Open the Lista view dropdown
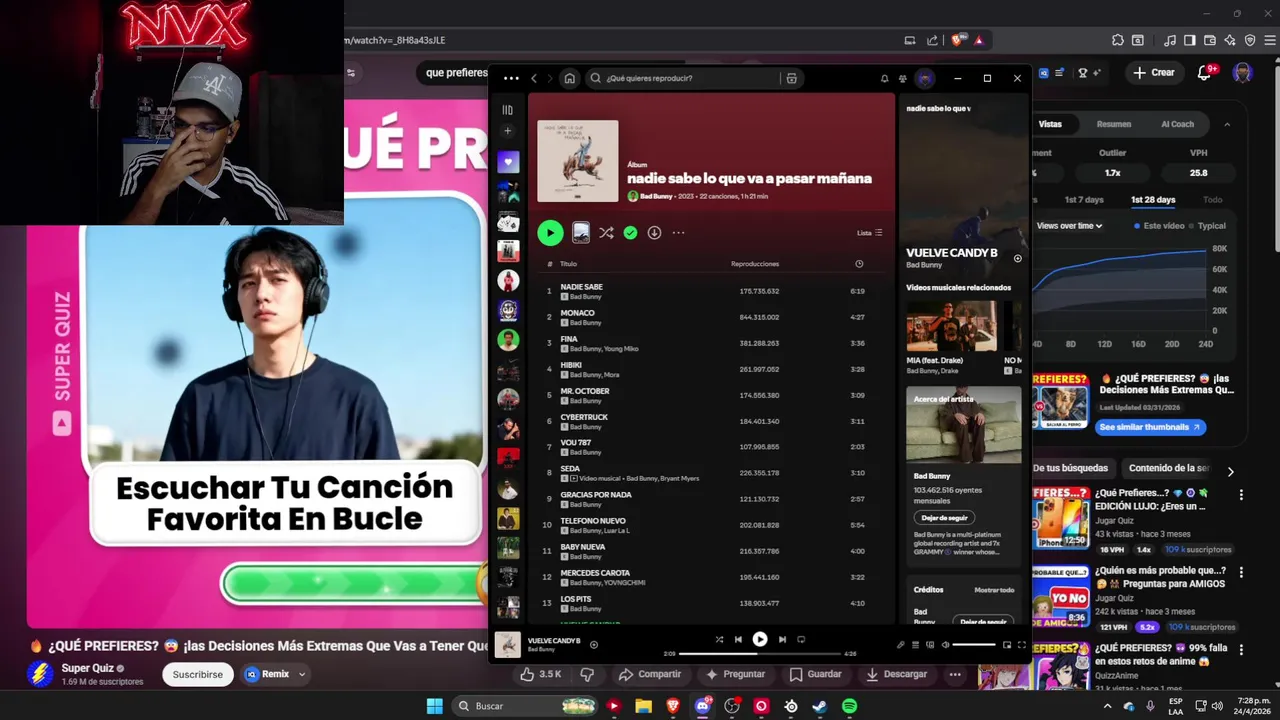The image size is (1280, 720). 869,233
